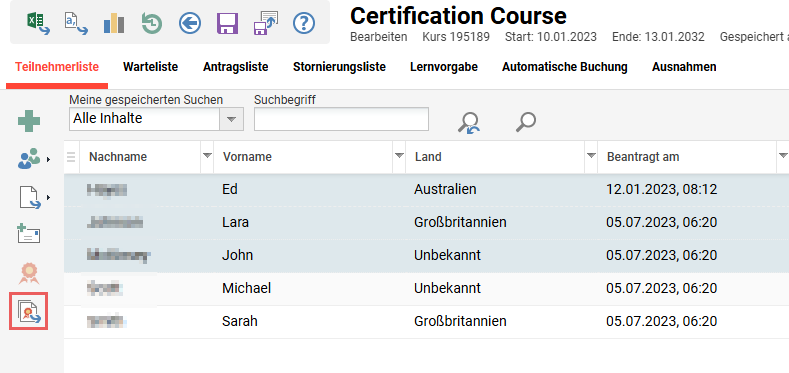Click Unbekannt in Michael's row
Screen dimensions: 789x373
(447, 288)
